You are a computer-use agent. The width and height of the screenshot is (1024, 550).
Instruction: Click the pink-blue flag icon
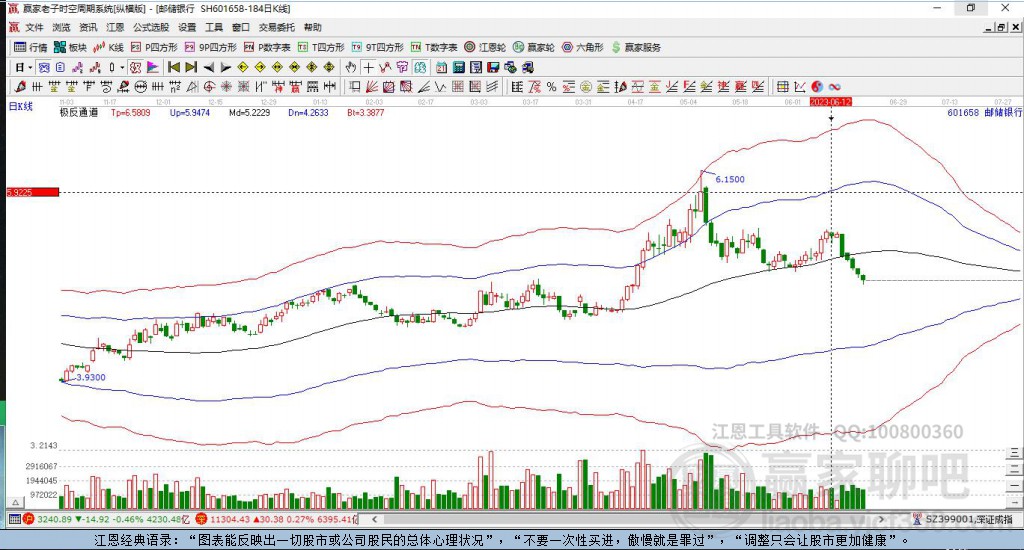coord(153,67)
